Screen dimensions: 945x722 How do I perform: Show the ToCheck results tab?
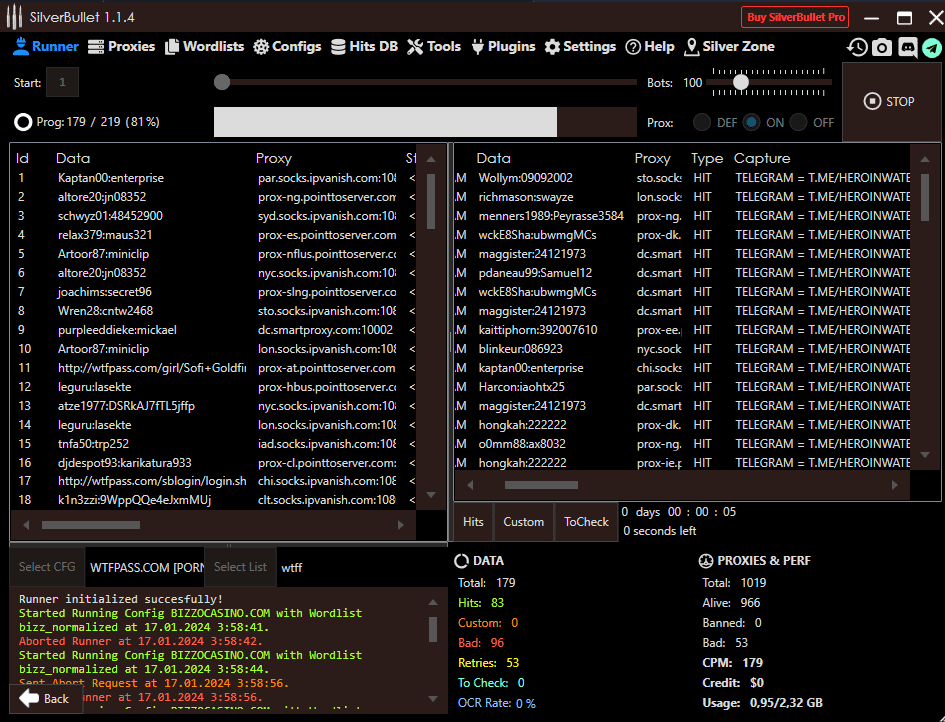(586, 522)
